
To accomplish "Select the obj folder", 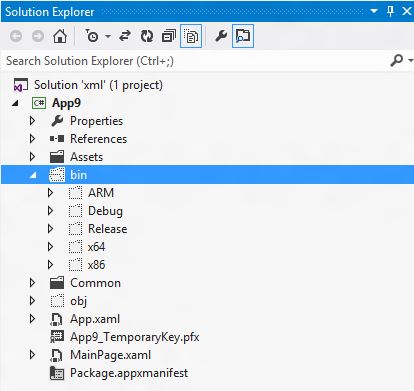I will pyautogui.click(x=79, y=301).
